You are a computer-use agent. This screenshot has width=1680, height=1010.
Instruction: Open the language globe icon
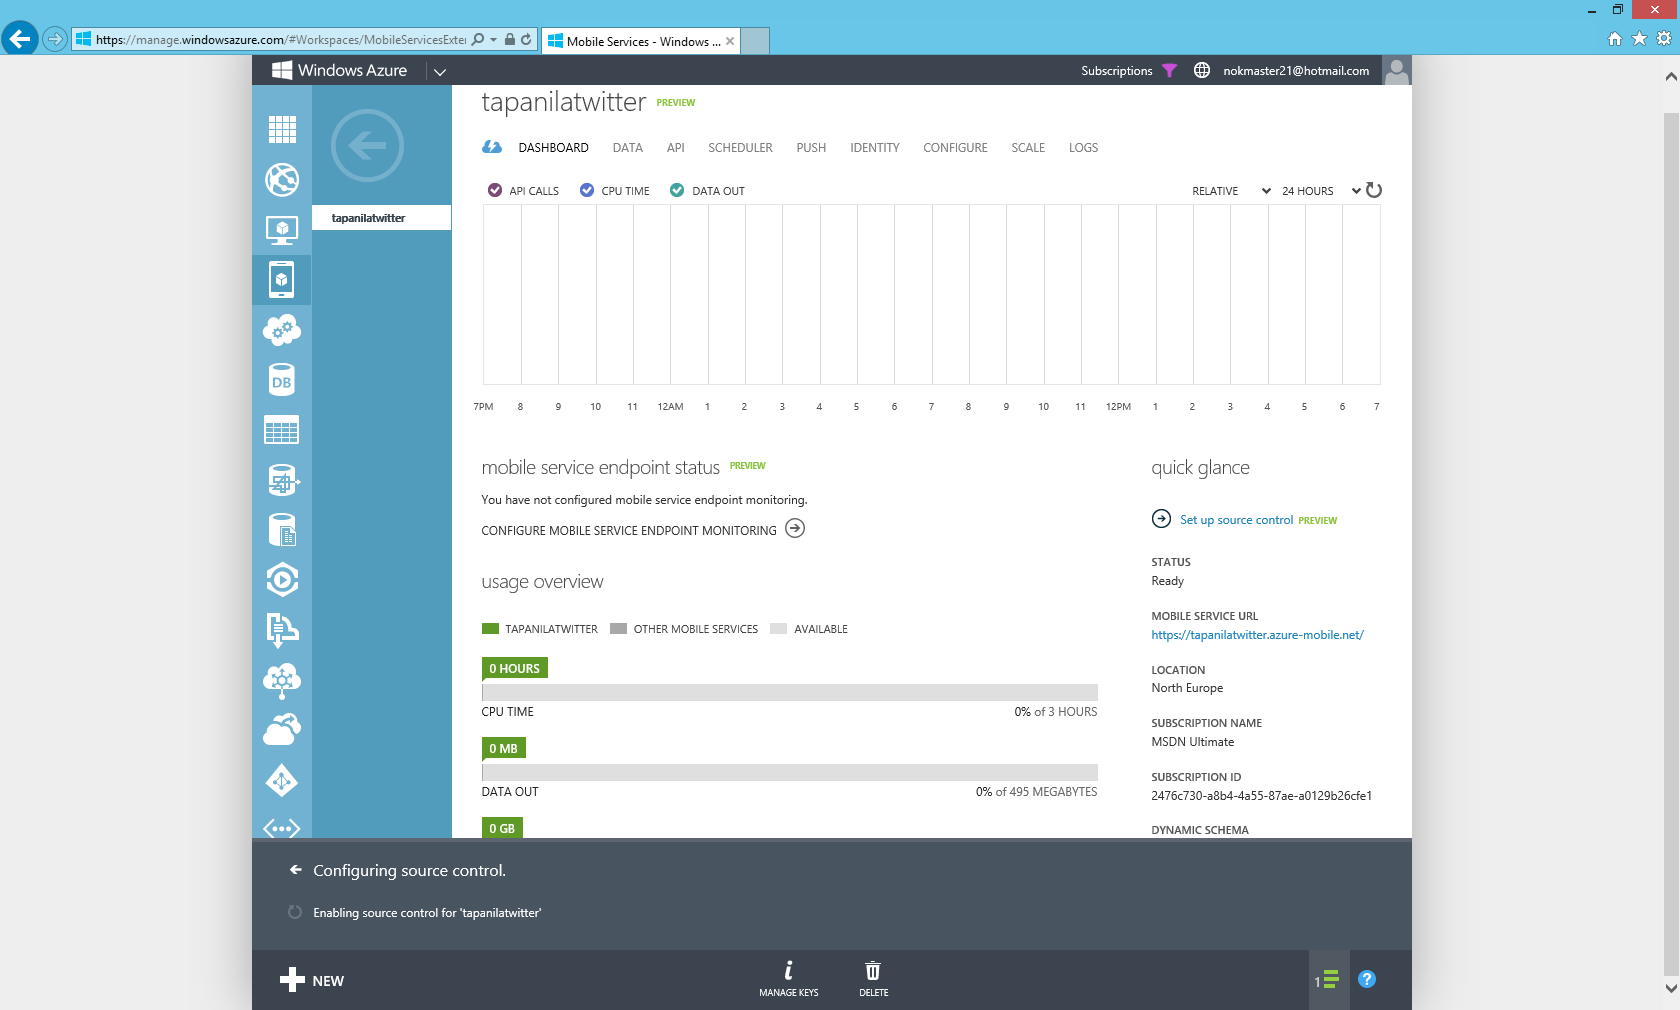[x=1202, y=70]
